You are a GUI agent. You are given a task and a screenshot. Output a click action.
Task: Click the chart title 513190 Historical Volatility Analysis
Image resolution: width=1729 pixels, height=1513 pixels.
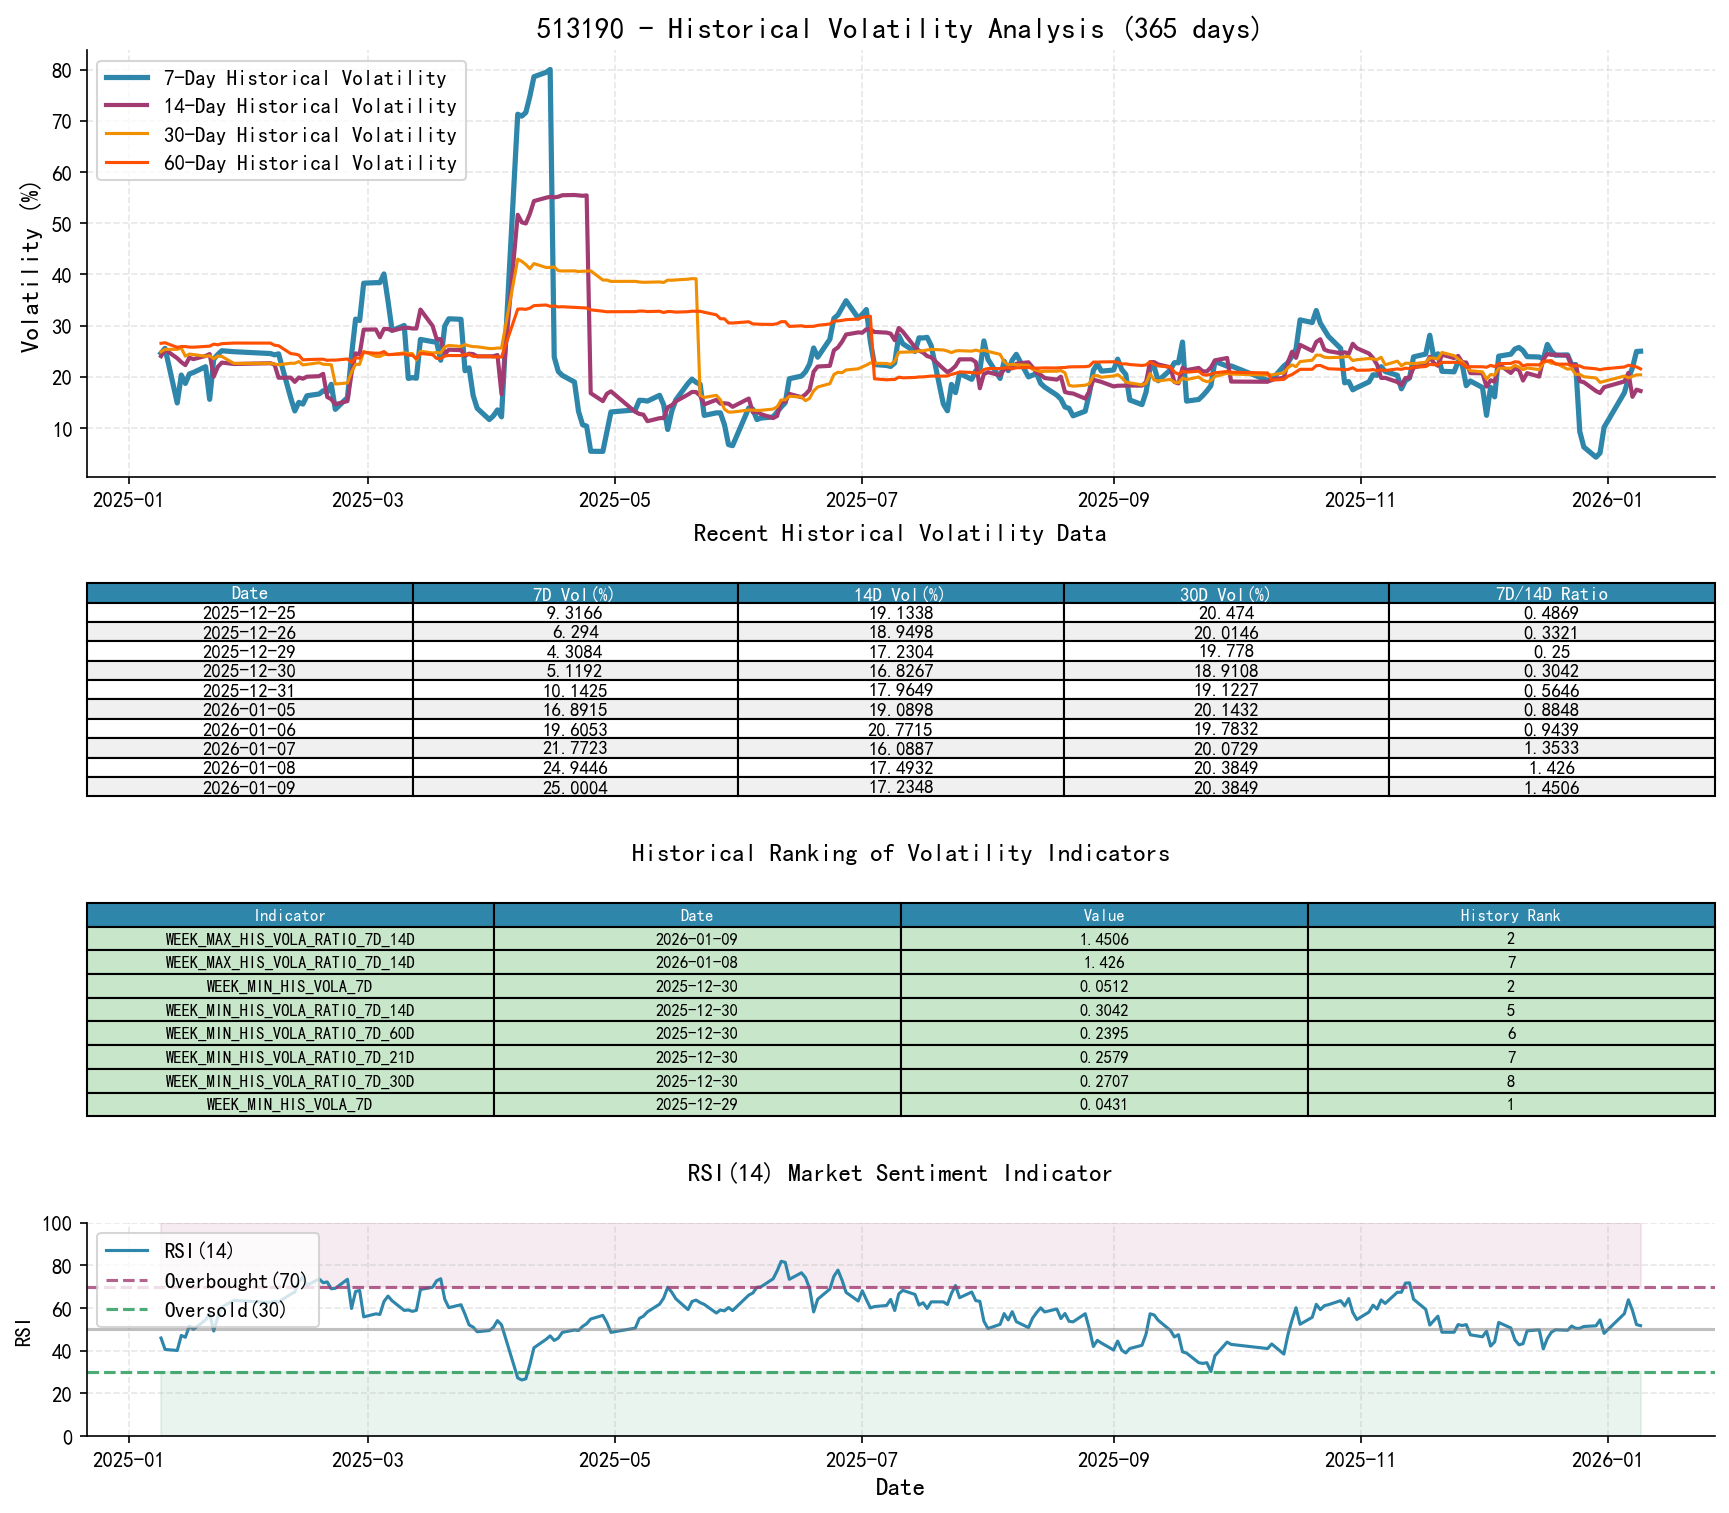click(900, 28)
